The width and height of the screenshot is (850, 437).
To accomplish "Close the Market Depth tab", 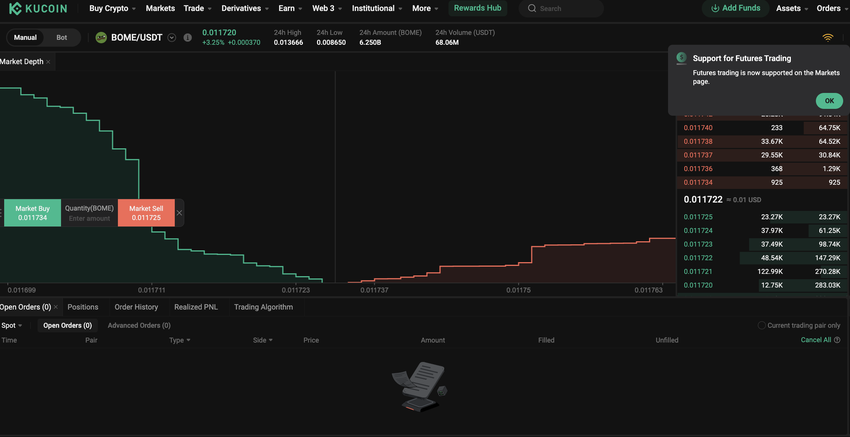I will coord(48,62).
